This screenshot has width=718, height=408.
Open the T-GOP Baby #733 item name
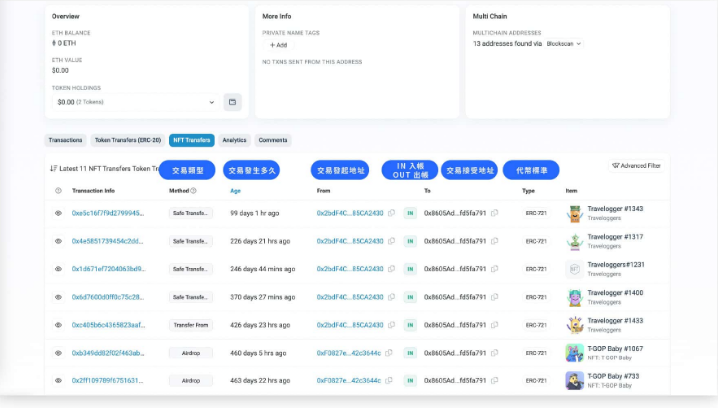click(613, 376)
